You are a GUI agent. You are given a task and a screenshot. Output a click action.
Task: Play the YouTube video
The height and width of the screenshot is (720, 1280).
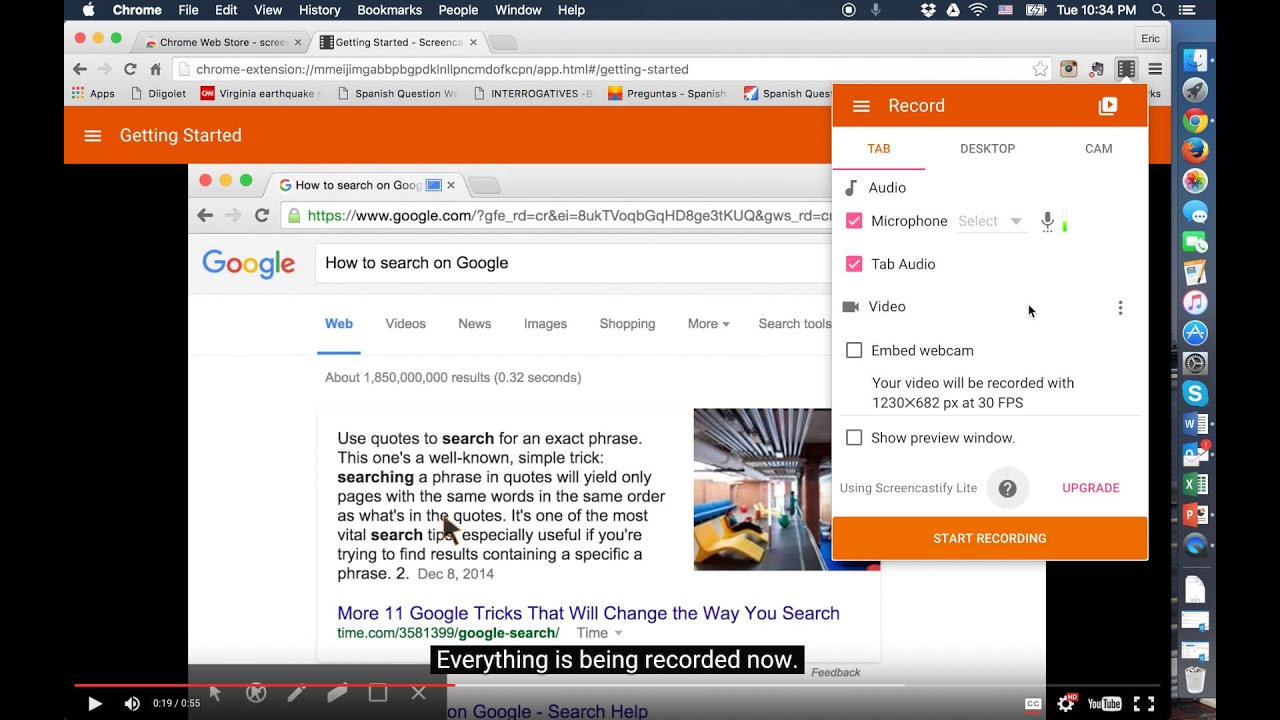pos(95,704)
